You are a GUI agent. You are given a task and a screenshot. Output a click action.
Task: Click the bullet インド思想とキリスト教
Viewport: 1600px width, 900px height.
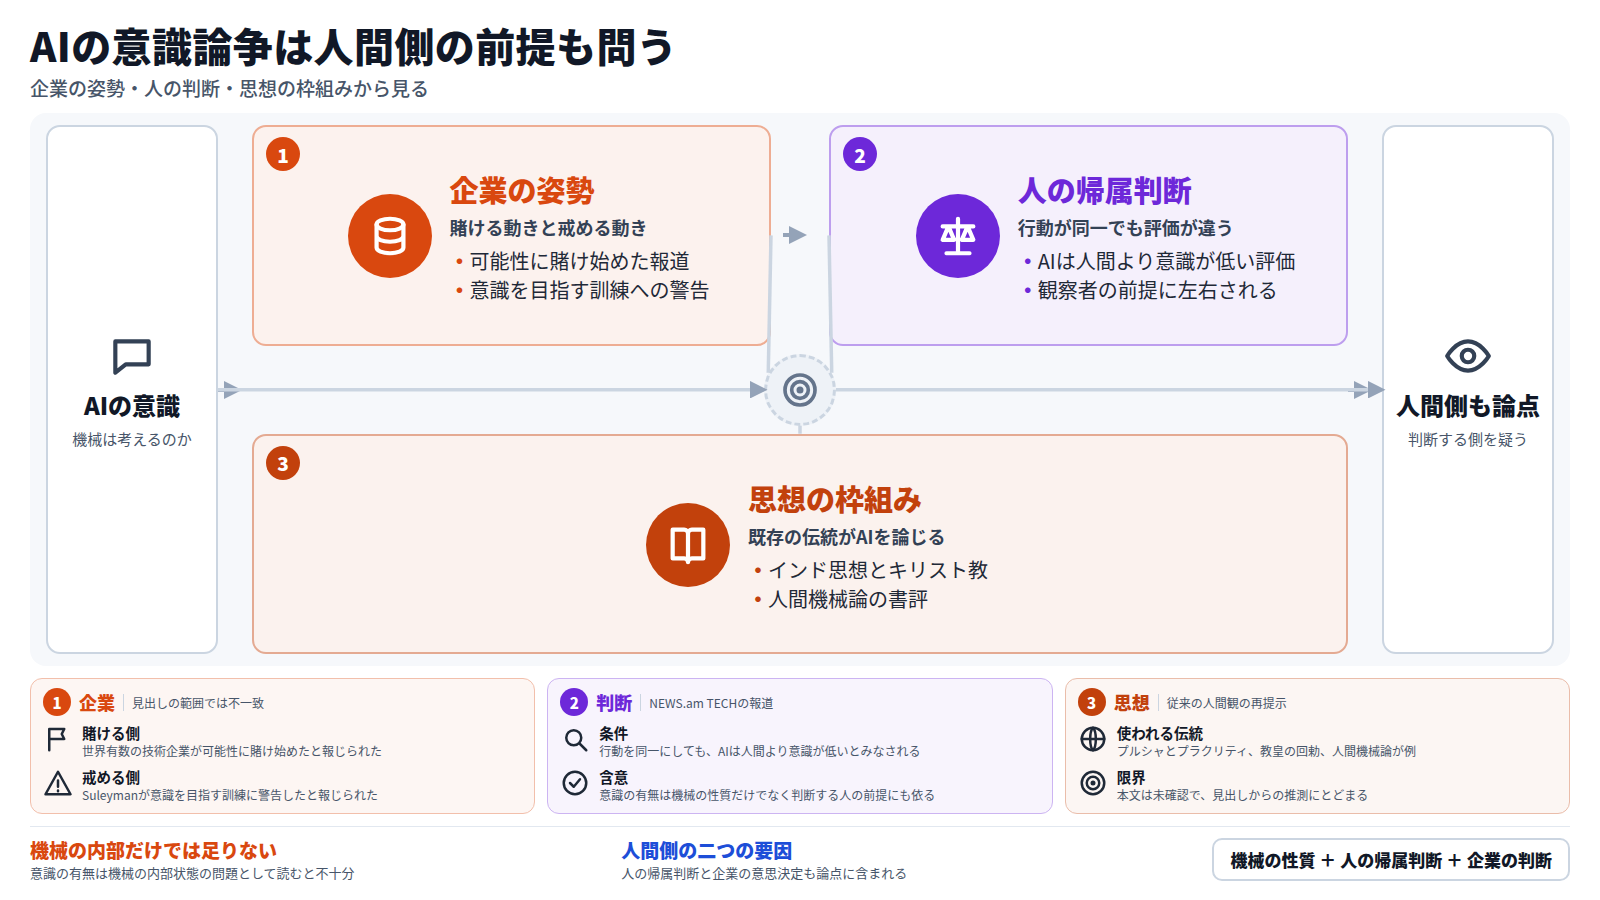pos(878,570)
